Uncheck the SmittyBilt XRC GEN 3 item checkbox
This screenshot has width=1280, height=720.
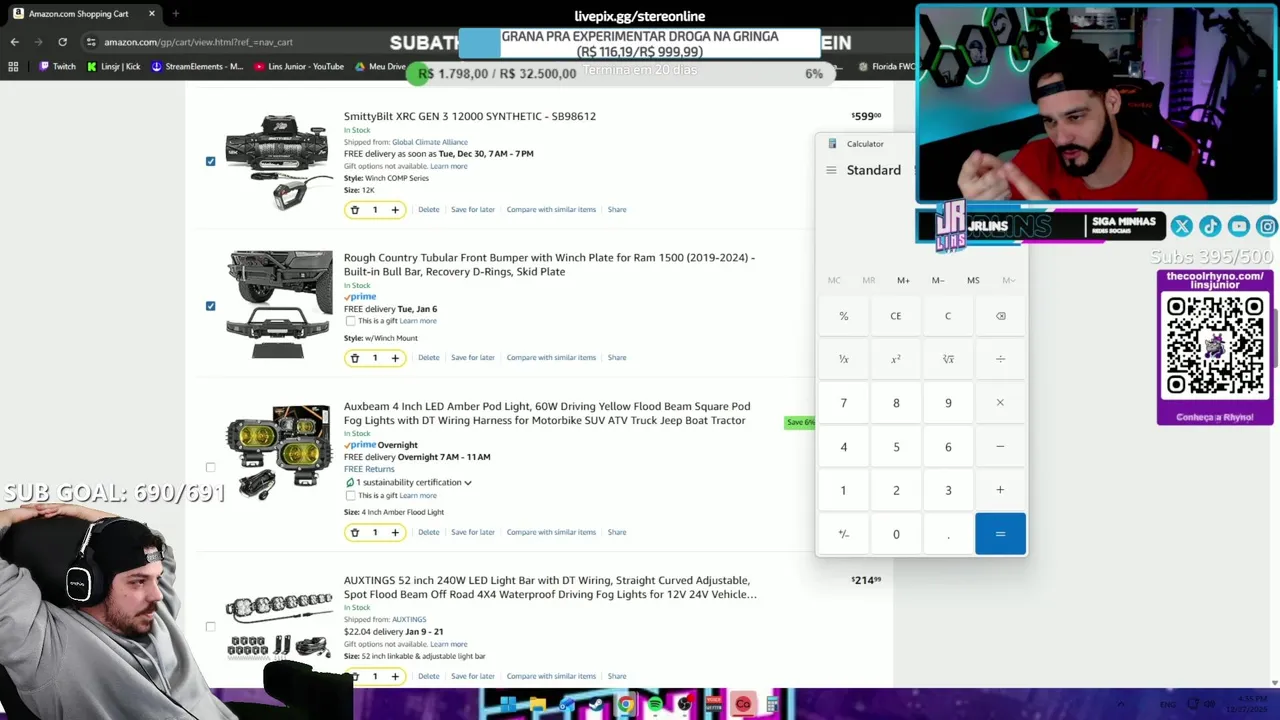210,161
